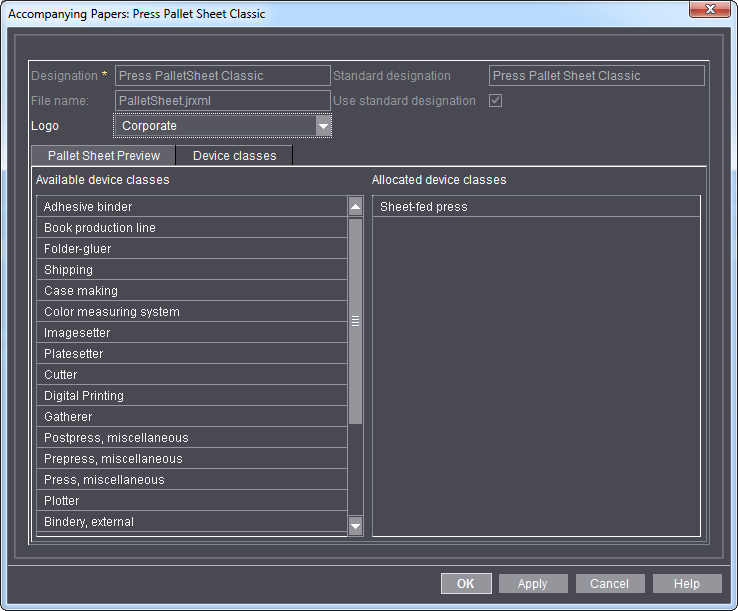Open Help for this dialog
This screenshot has width=738, height=611.
click(x=687, y=584)
